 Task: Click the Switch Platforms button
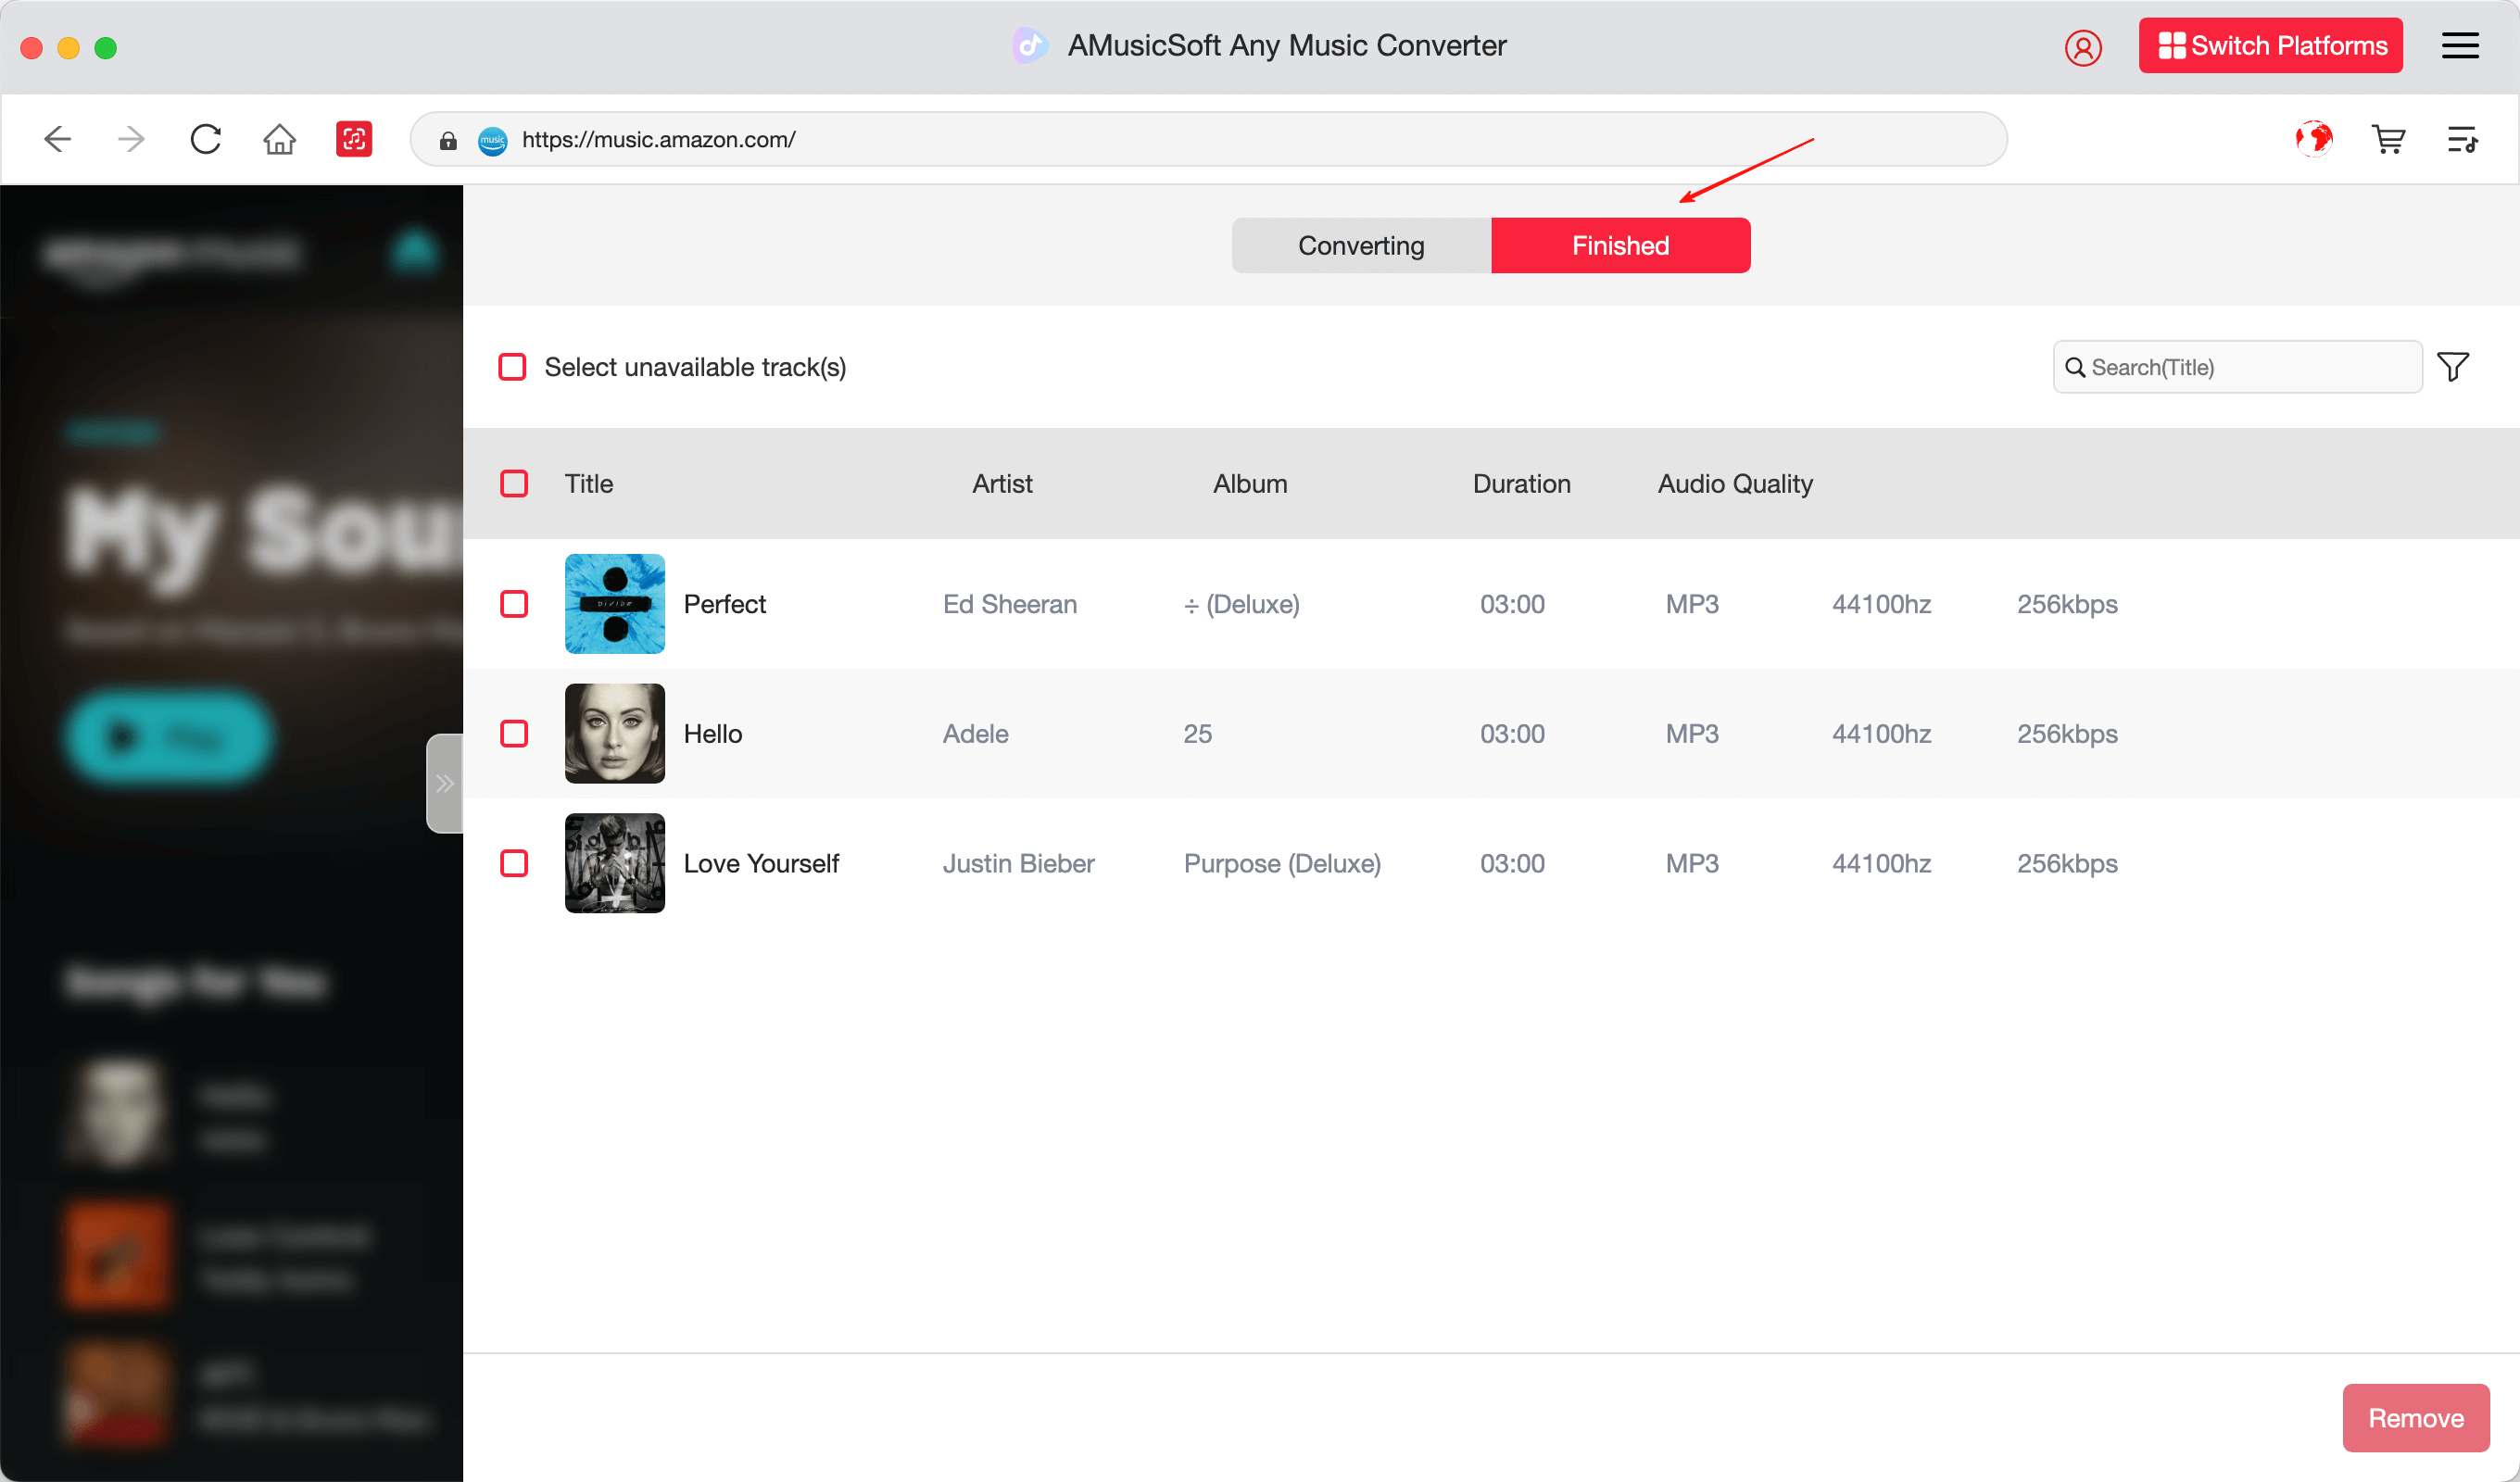(x=2270, y=46)
